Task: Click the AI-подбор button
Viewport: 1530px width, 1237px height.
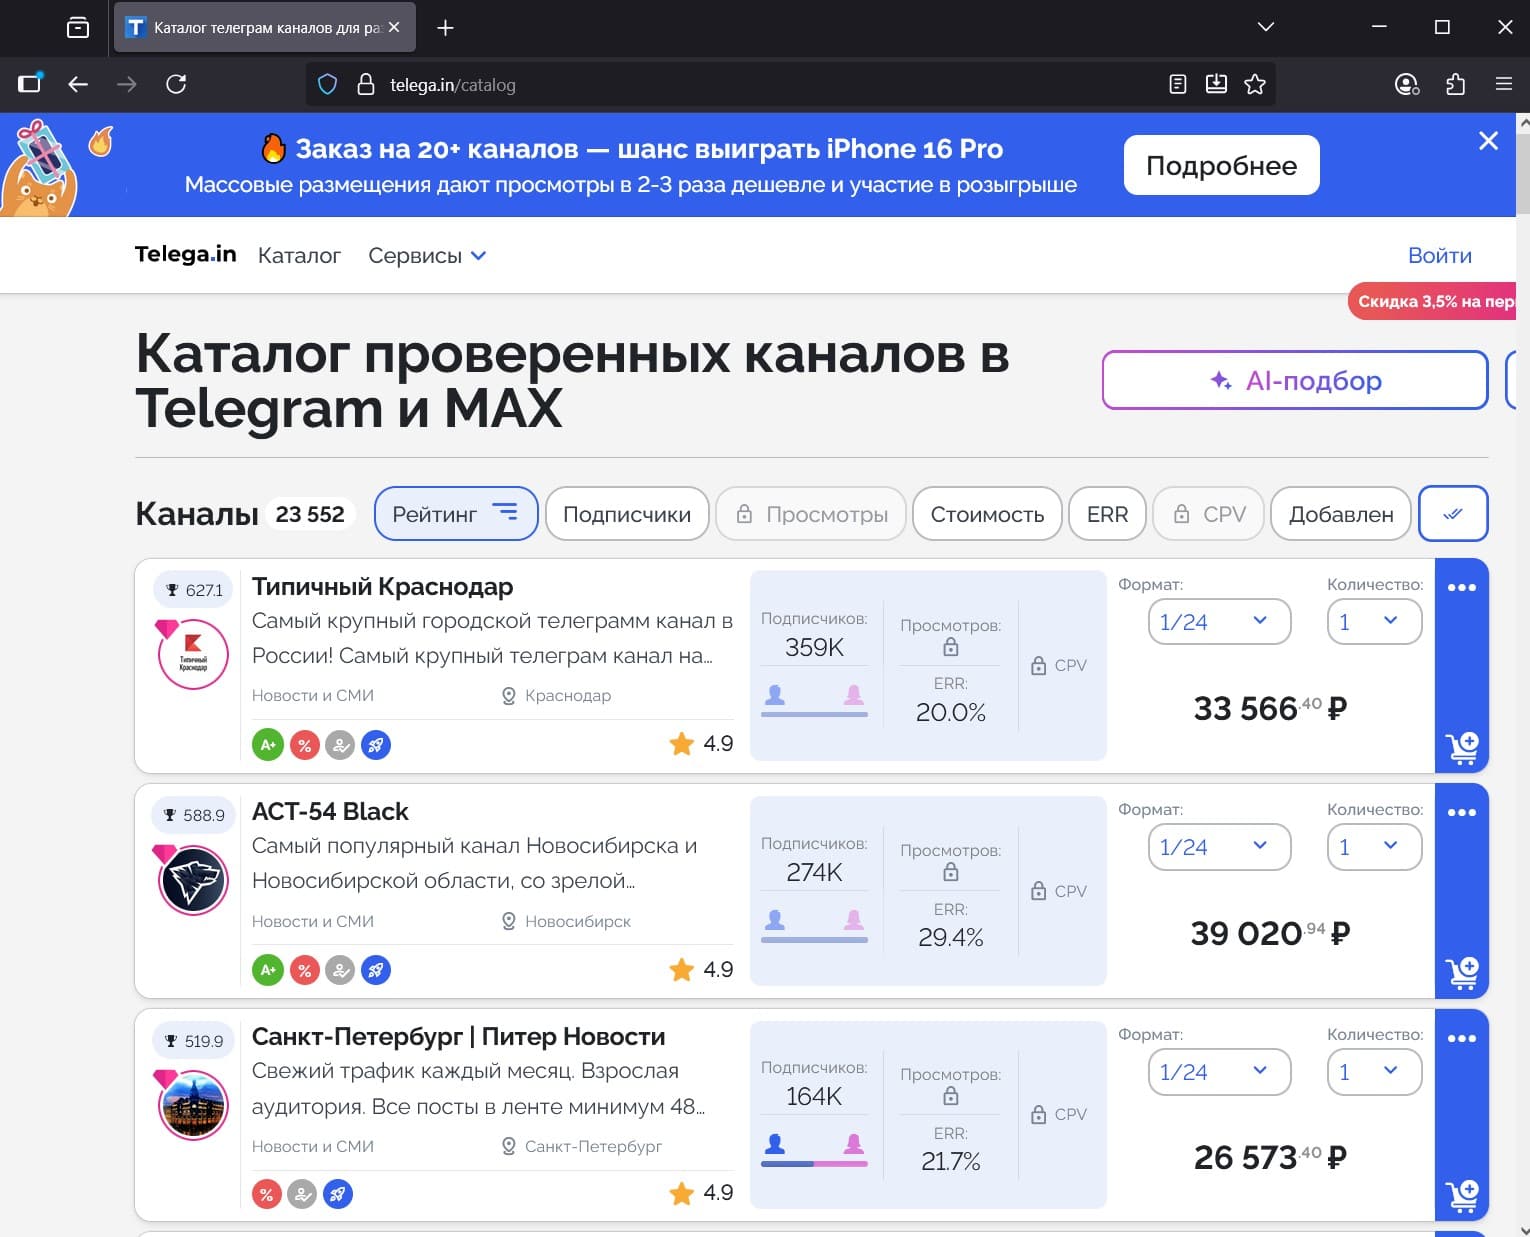Action: (1295, 380)
